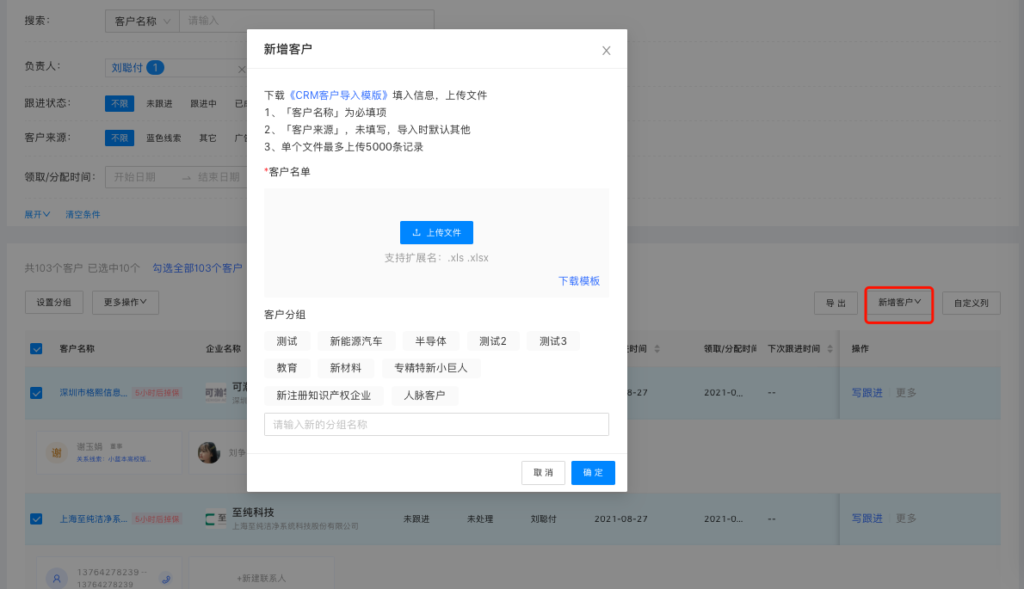Screen dimensions: 1024x589
Task: Click the contact person icon beside phone number
Action: tap(57, 578)
